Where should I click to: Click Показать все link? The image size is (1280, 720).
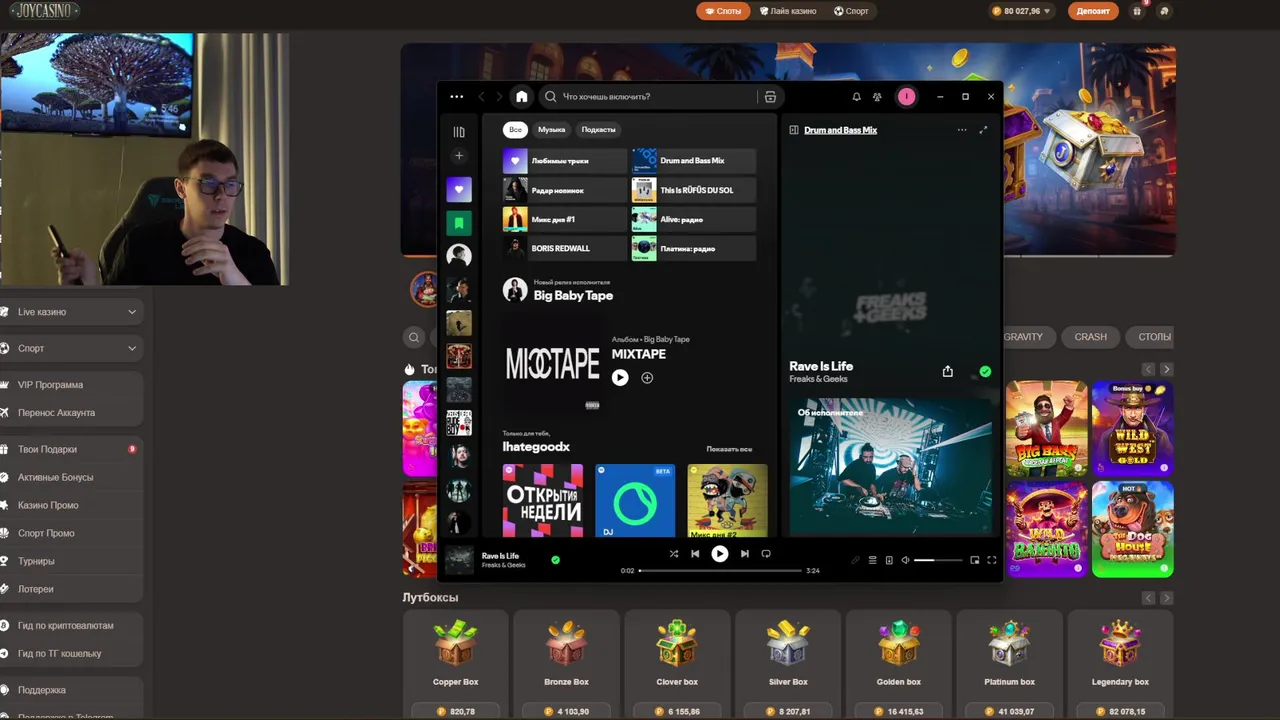click(x=729, y=449)
